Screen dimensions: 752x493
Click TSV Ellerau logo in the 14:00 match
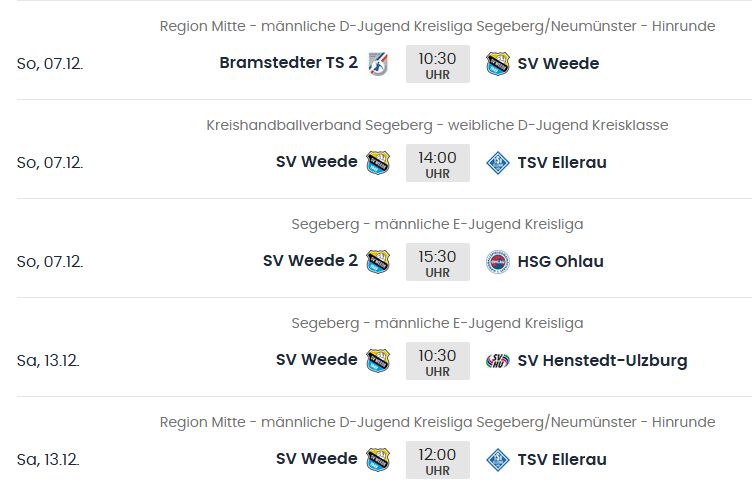click(x=497, y=163)
